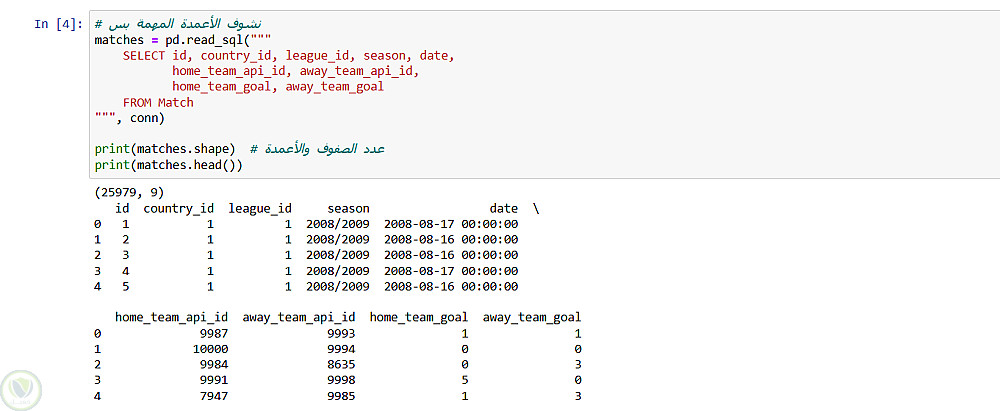Click the away_team_goal output column header
1000x411 pixels.
click(532, 317)
